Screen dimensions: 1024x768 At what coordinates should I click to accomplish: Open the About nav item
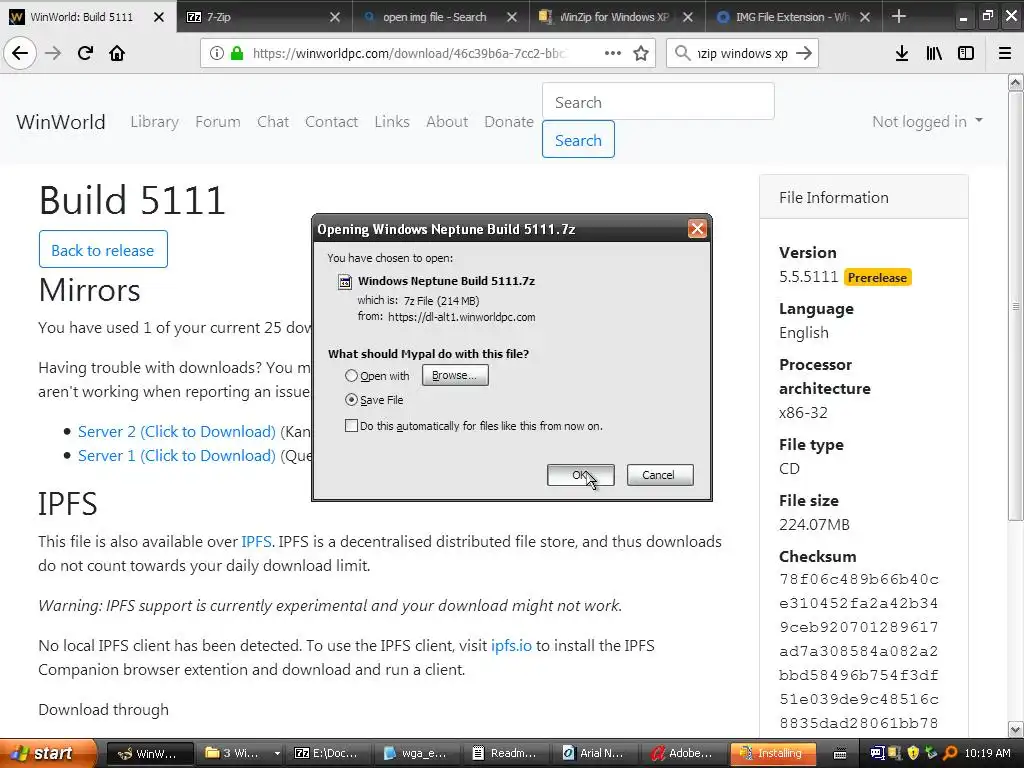tap(447, 121)
